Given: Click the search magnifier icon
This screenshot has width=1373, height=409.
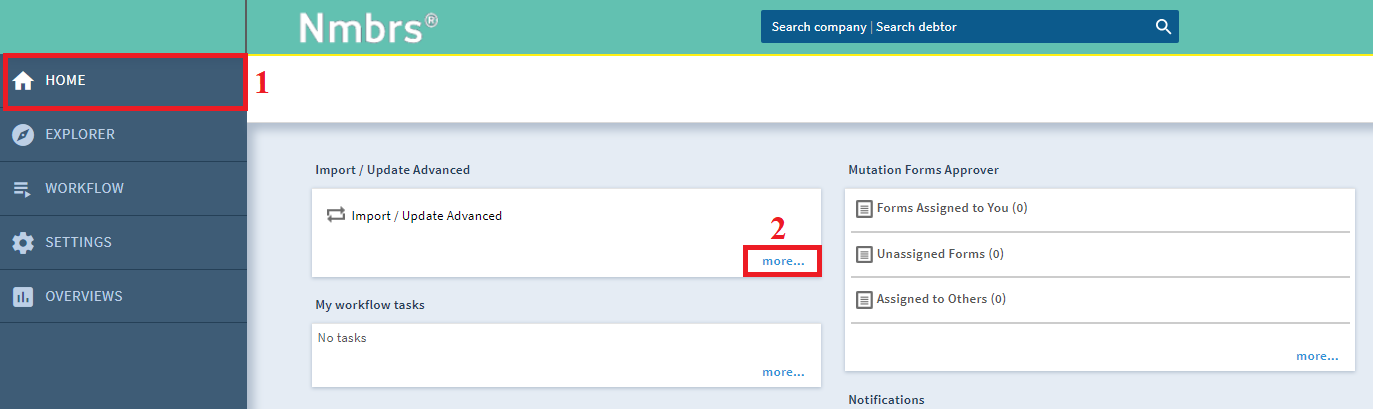Looking at the screenshot, I should tap(1163, 27).
